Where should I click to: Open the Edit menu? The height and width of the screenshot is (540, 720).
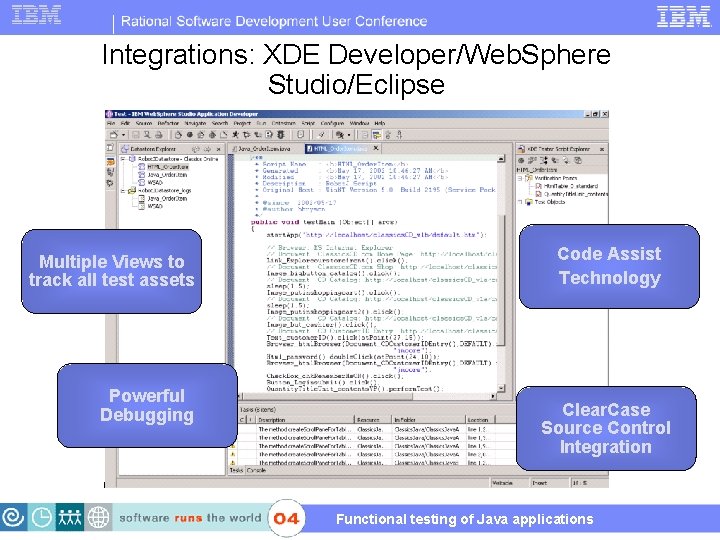pos(125,123)
